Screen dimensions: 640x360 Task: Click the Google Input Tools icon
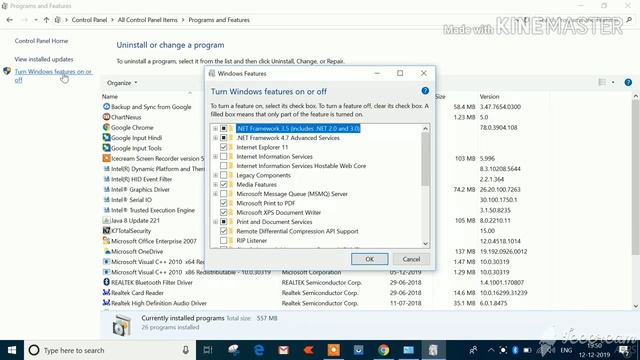[107, 148]
